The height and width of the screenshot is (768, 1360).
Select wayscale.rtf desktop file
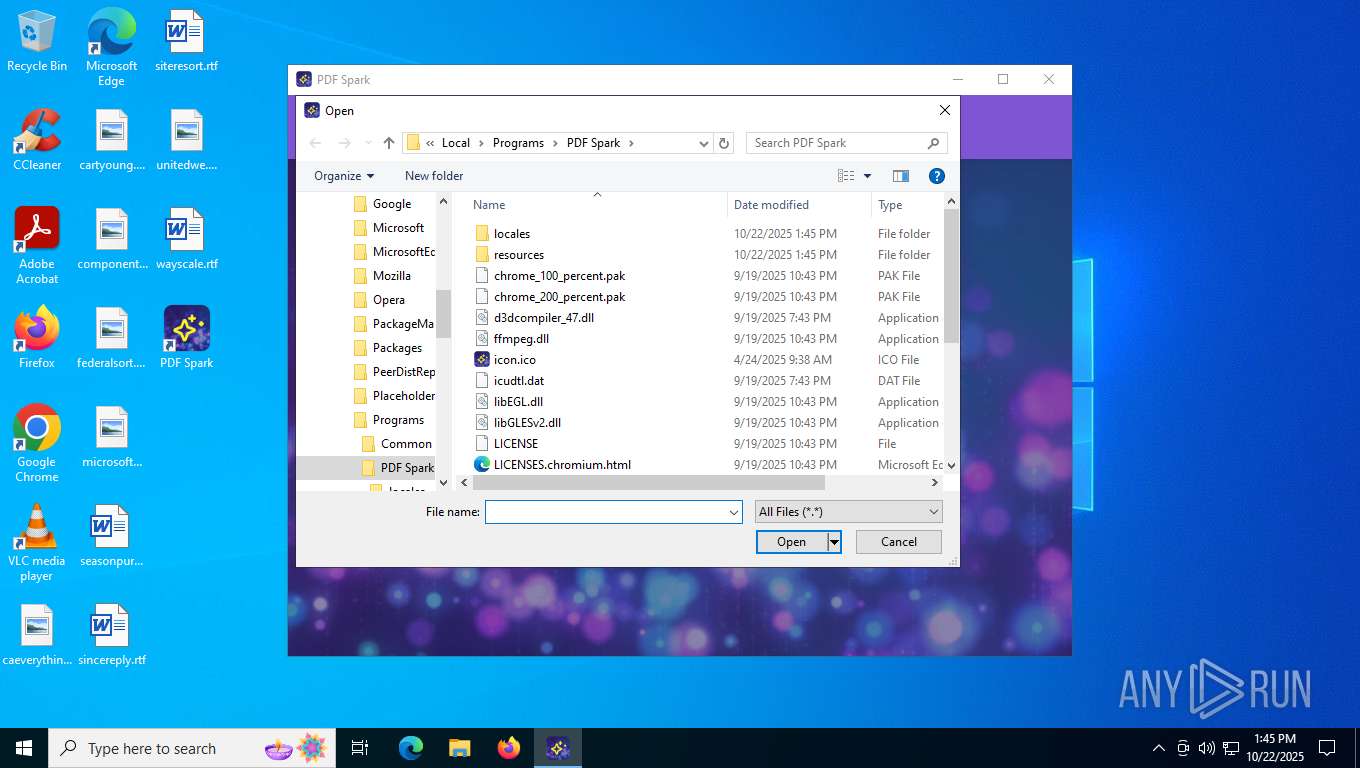click(x=186, y=239)
